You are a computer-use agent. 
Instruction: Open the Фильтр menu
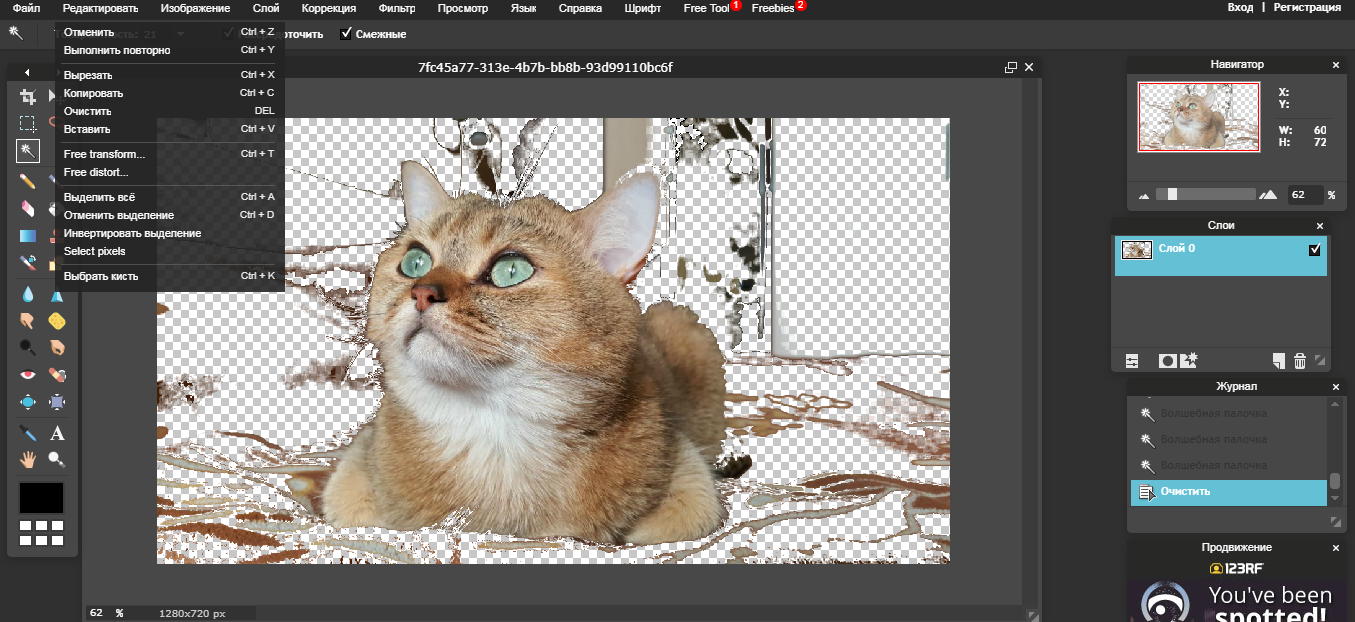[x=397, y=8]
